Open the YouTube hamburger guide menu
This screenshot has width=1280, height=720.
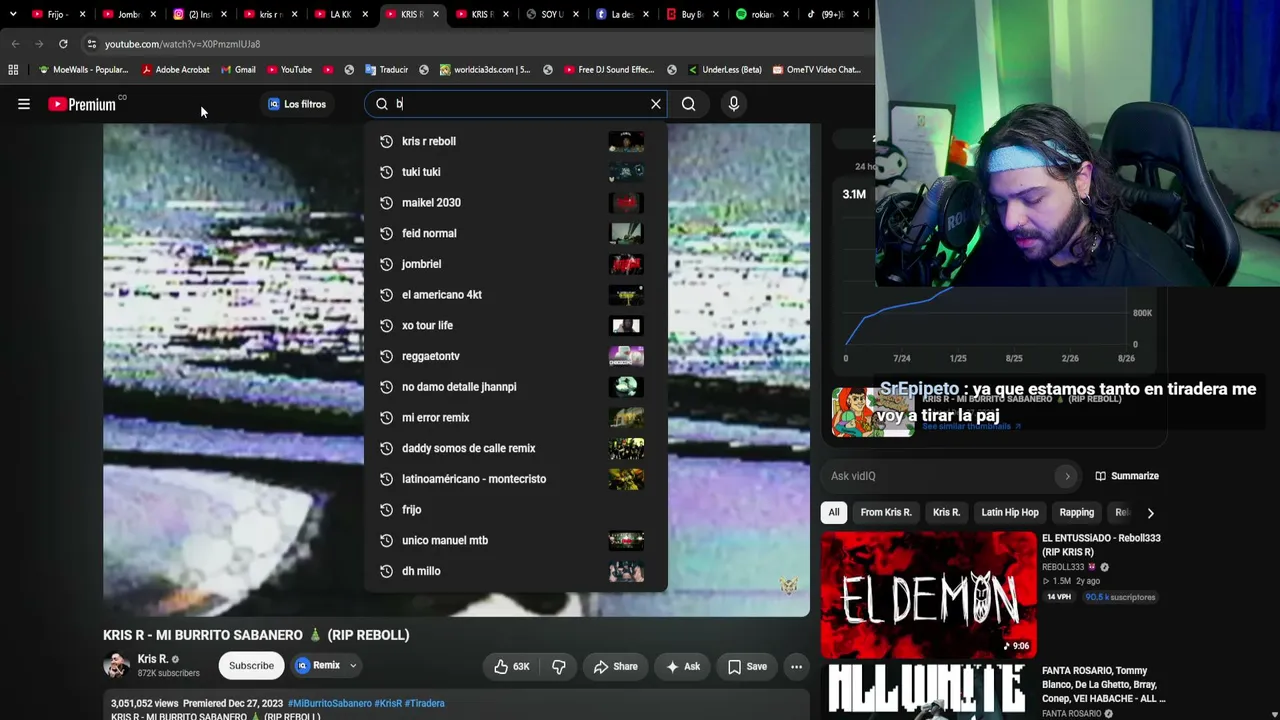click(24, 104)
